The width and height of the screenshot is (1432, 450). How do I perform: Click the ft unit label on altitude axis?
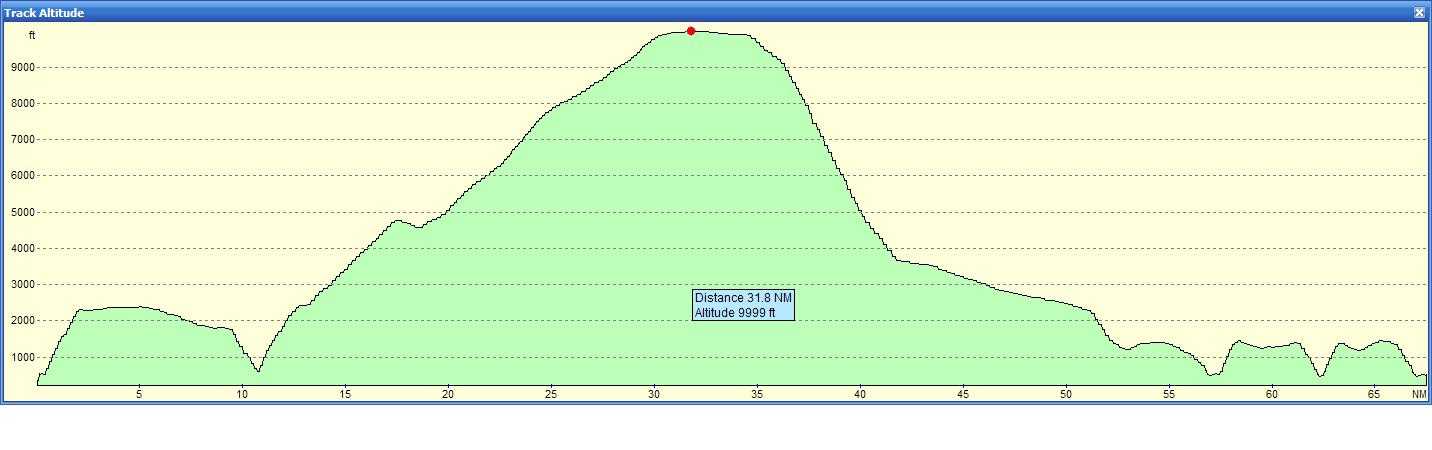(32, 36)
